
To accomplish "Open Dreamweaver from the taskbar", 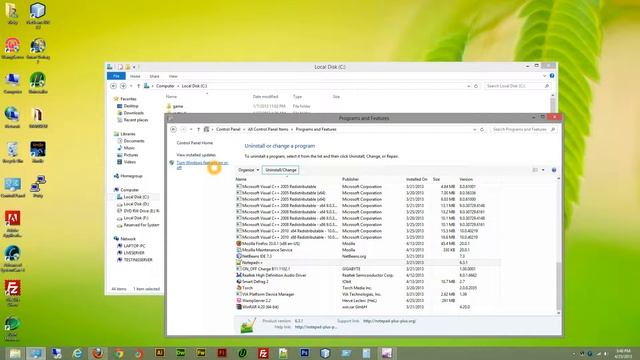I will click(180, 353).
